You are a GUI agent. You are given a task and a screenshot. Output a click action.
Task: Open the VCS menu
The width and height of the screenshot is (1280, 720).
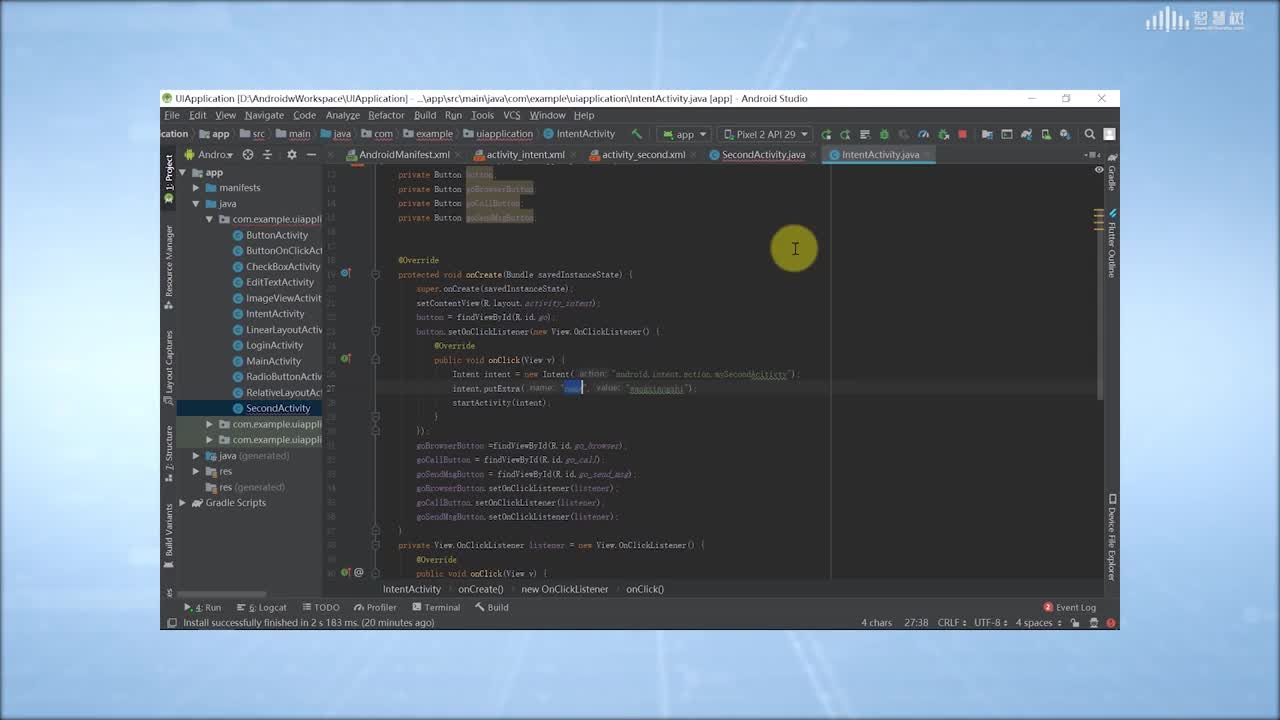click(511, 115)
